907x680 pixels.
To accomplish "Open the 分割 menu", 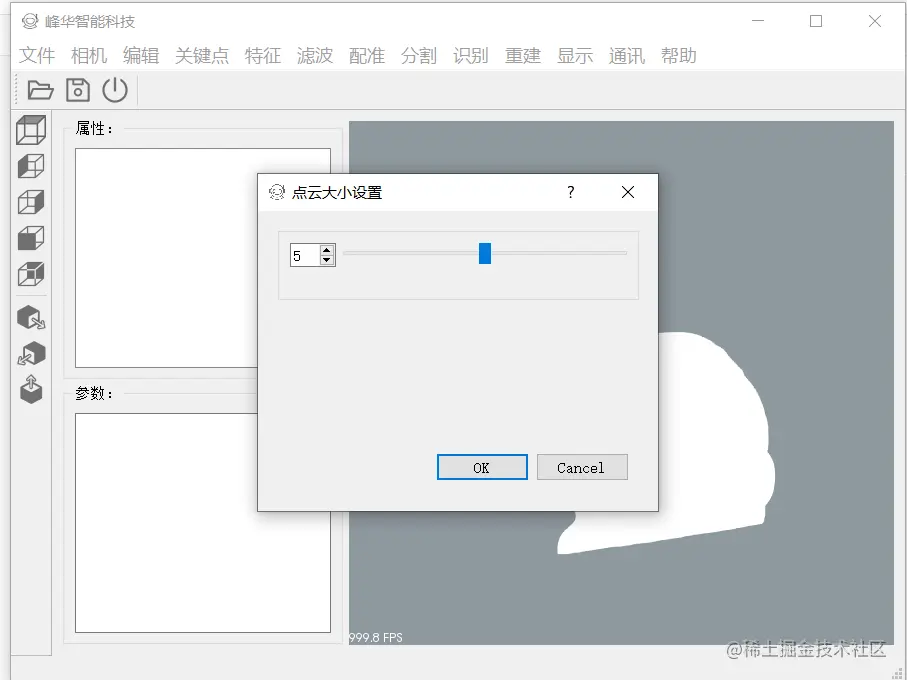I will pos(419,56).
